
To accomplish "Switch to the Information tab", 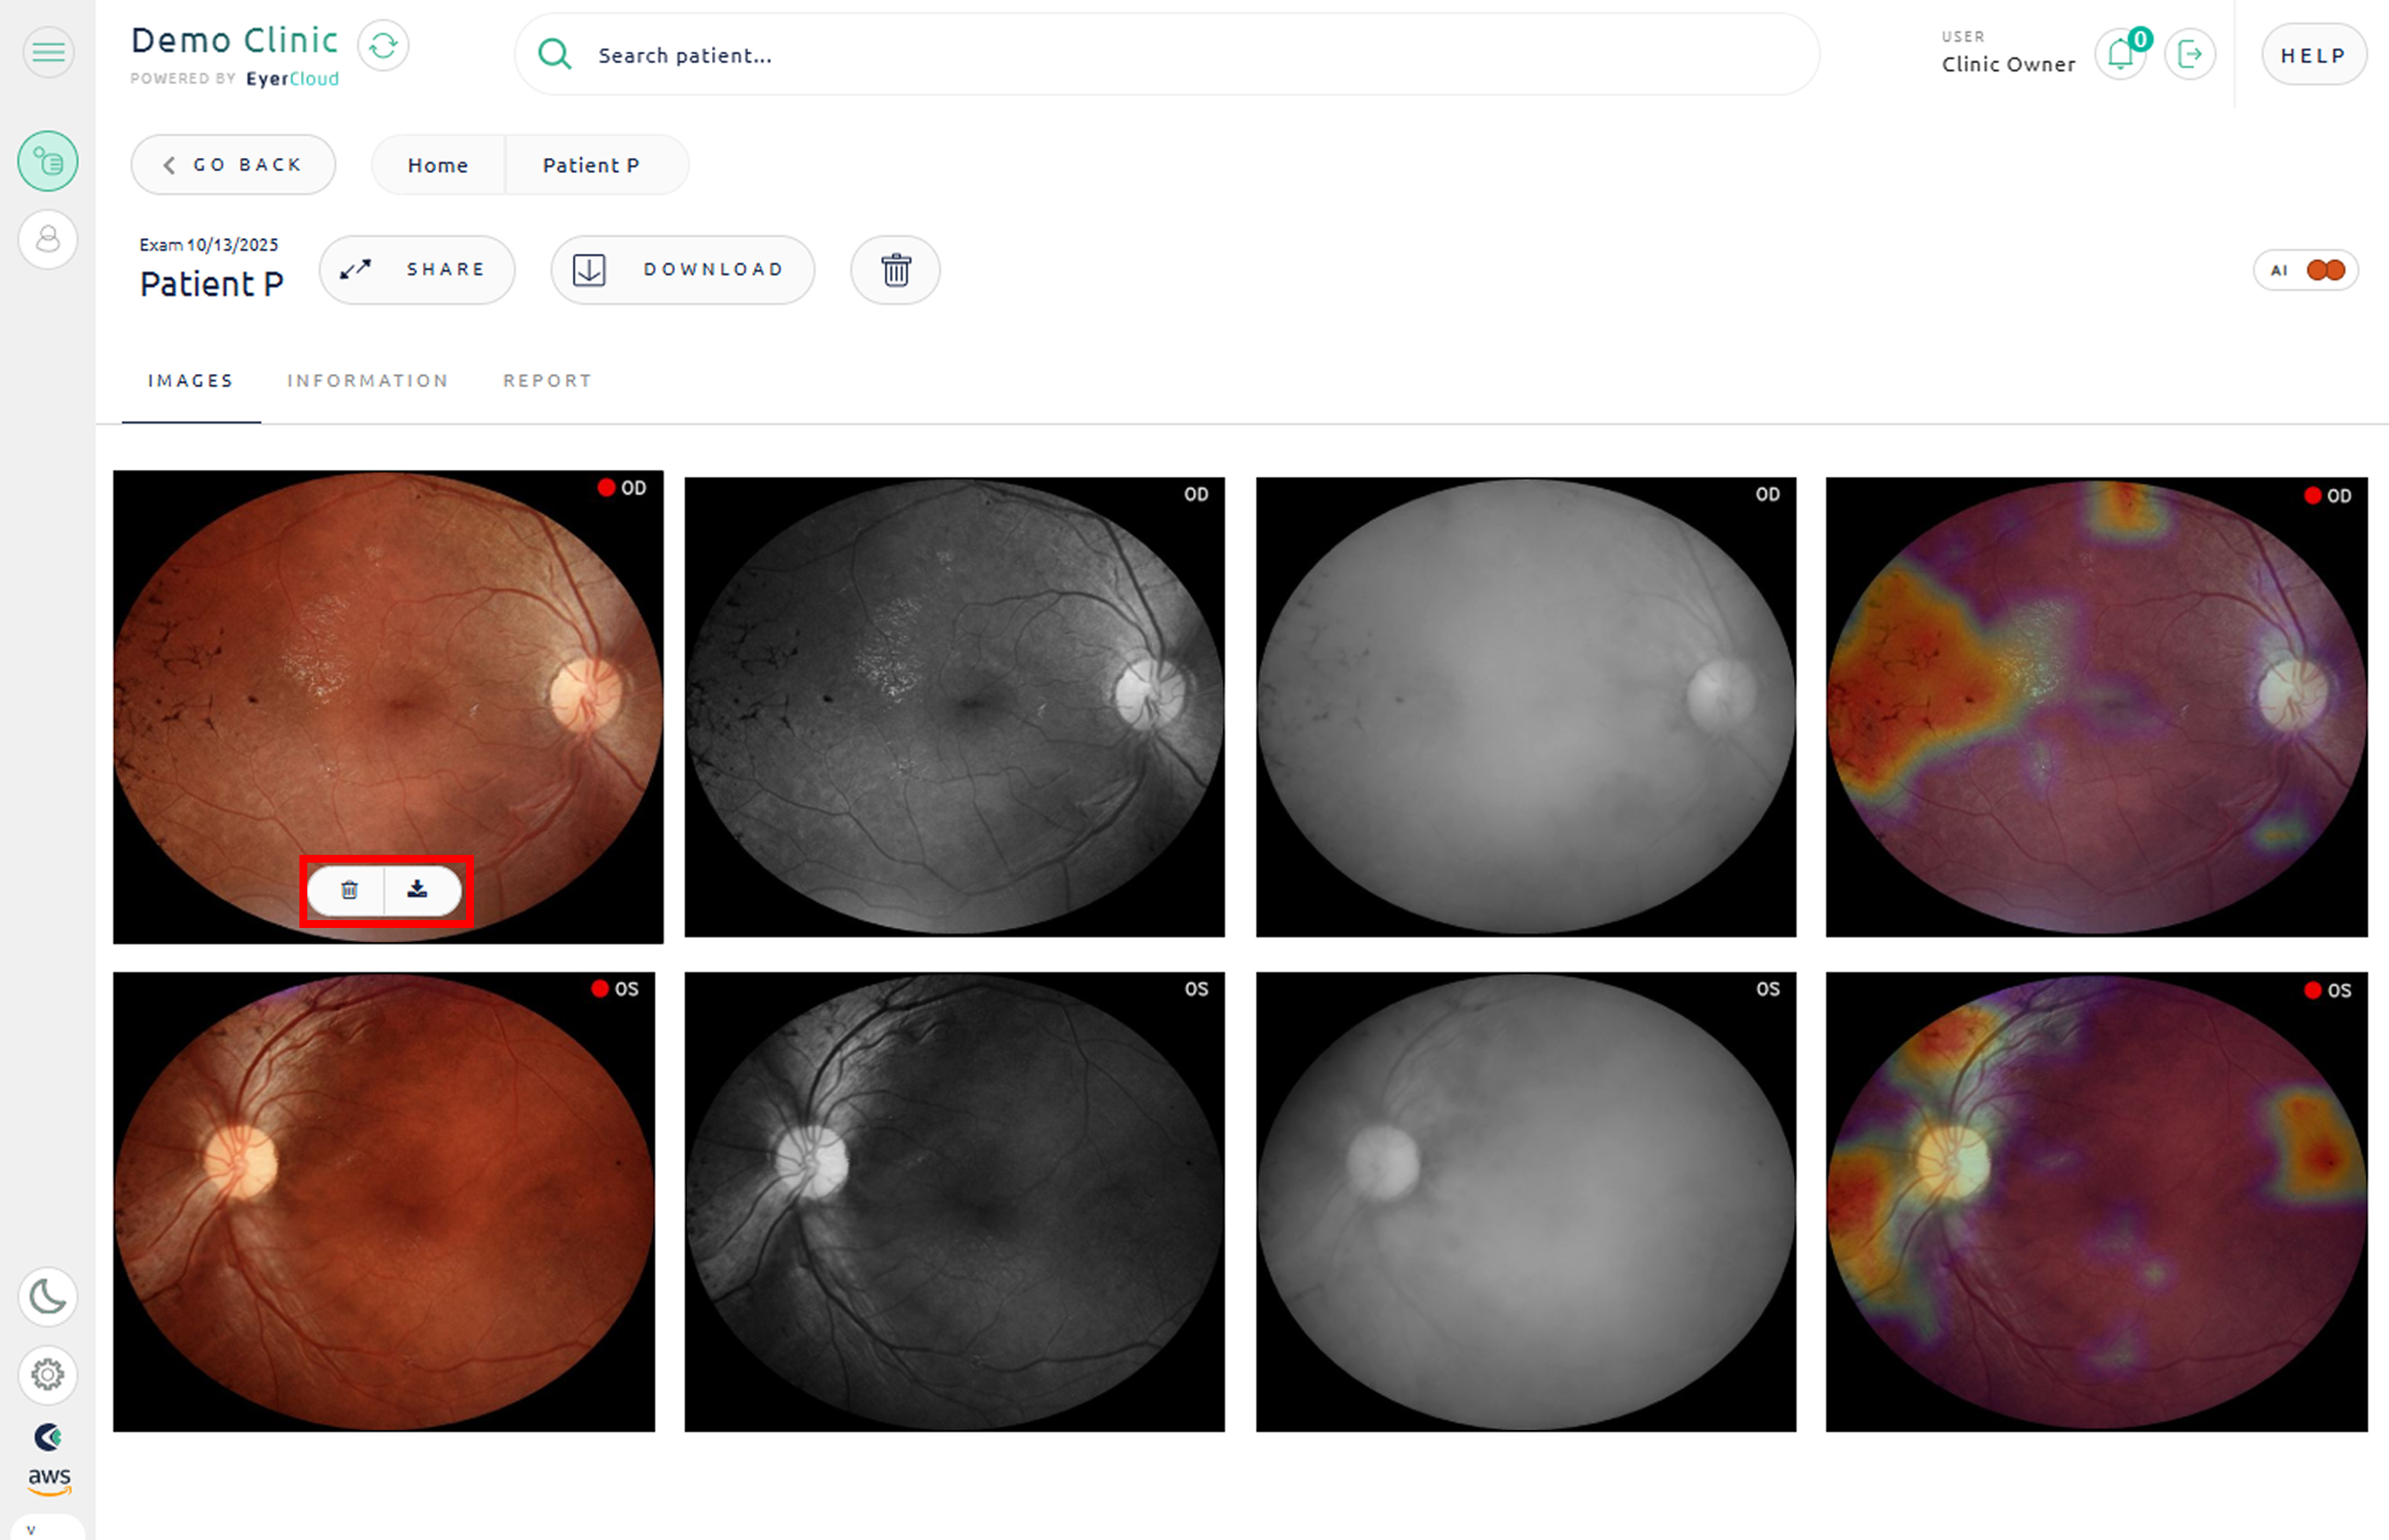I will pos(367,381).
